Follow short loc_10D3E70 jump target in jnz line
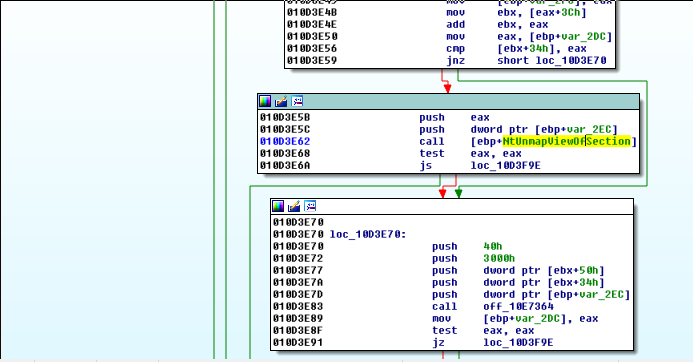This screenshot has height=362, width=693. (x=552, y=61)
